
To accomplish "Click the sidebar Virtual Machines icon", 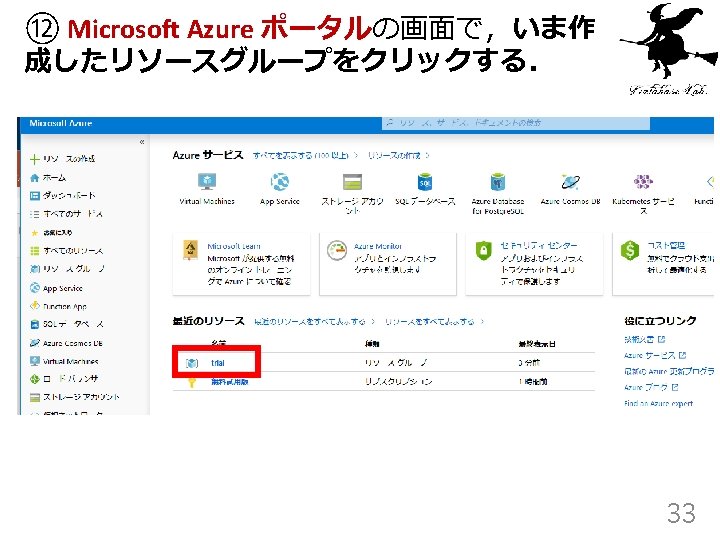I will pyautogui.click(x=34, y=361).
